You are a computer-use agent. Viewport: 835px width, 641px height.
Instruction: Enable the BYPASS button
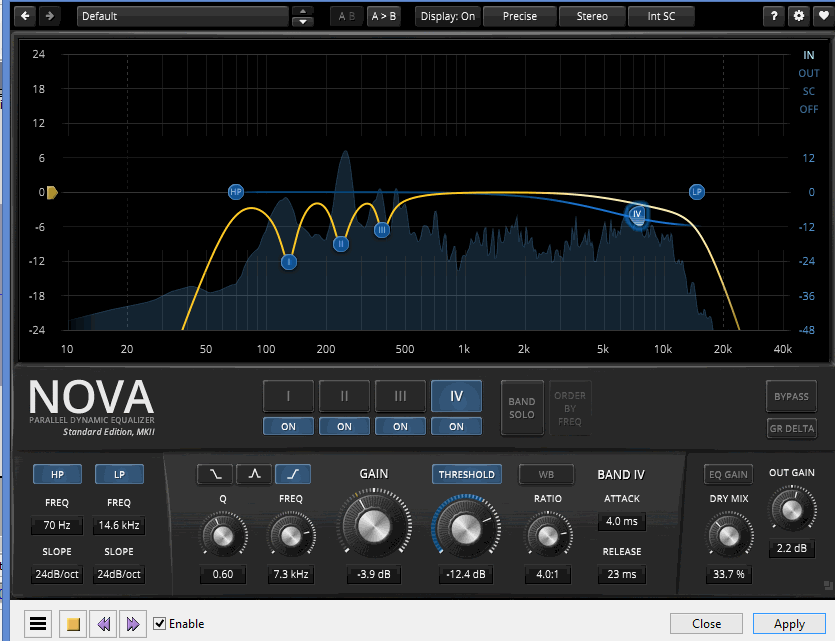click(791, 396)
